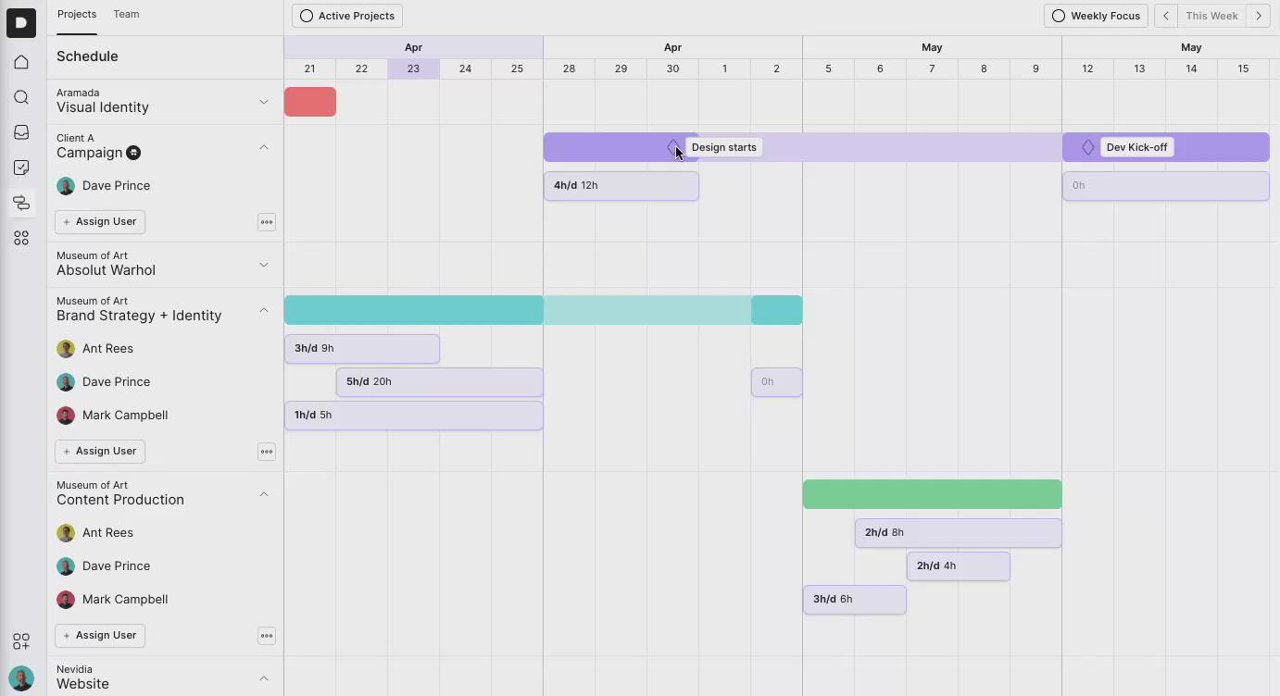The height and width of the screenshot is (696, 1280).
Task: Click the Schedule heading
Action: click(87, 57)
